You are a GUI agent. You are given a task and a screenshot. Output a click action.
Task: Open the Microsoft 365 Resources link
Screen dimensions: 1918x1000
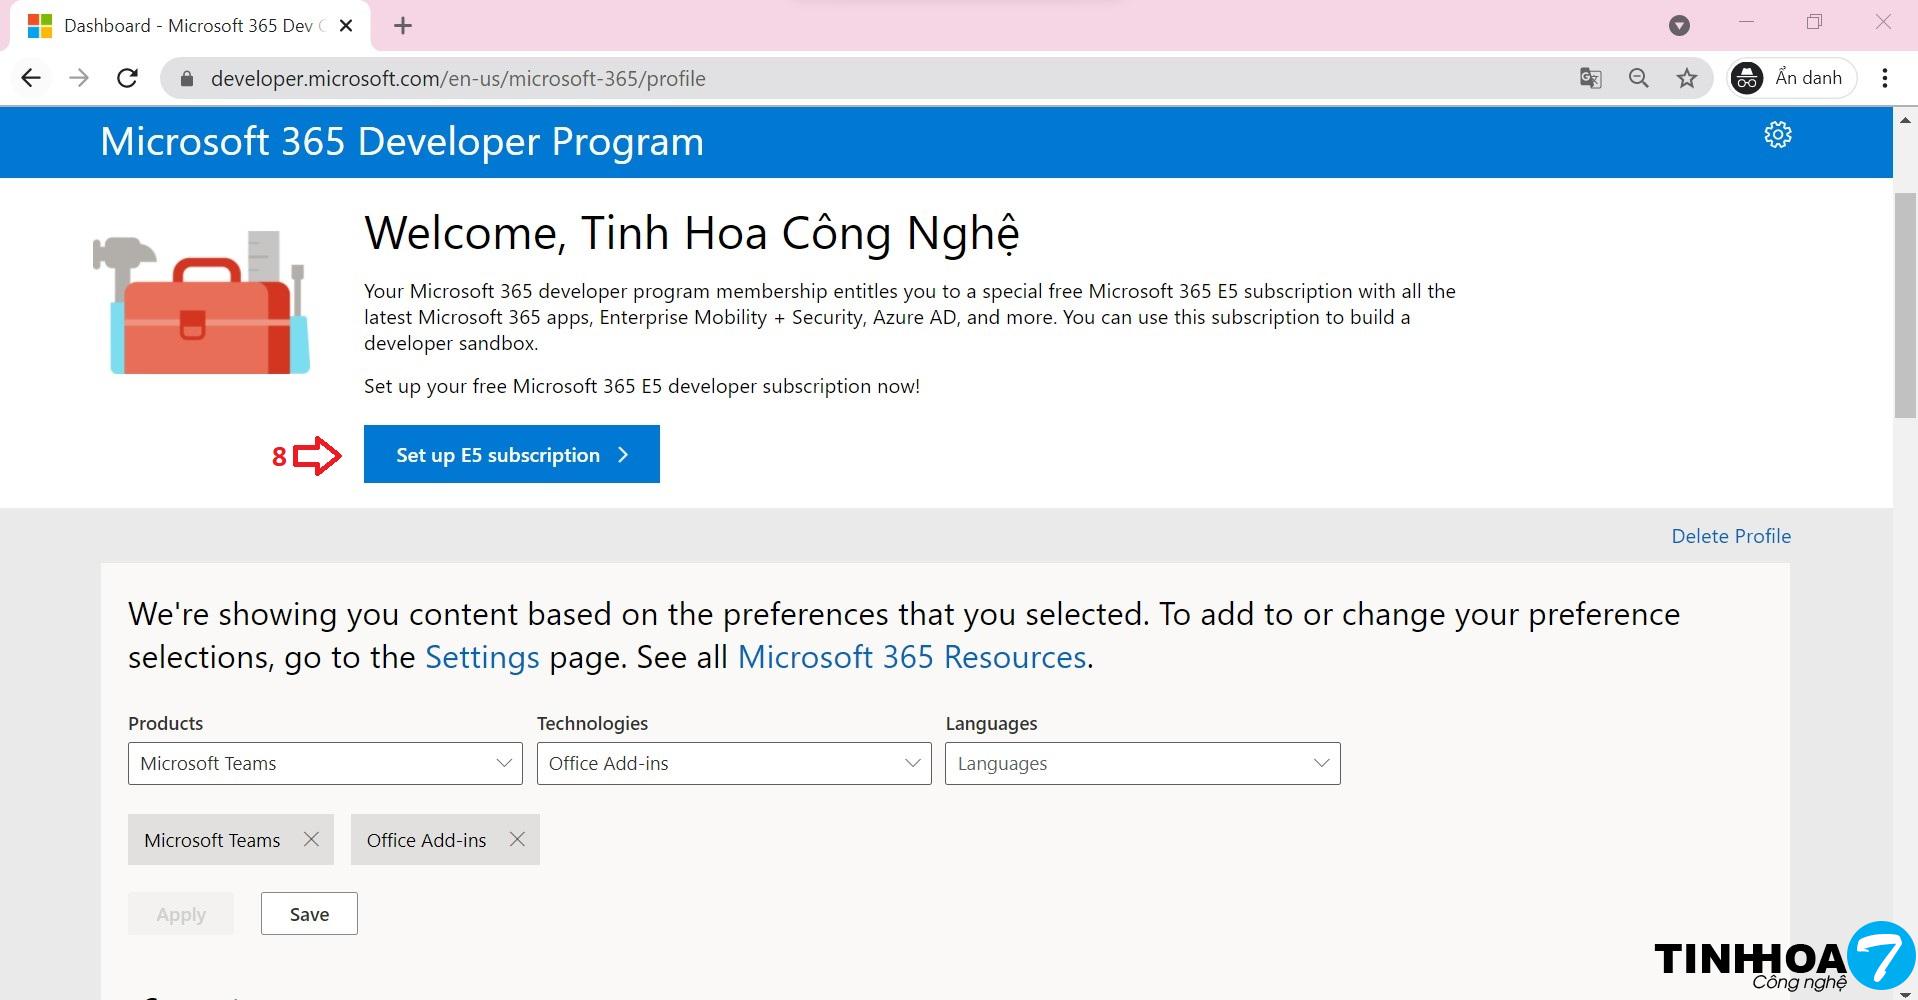(911, 657)
